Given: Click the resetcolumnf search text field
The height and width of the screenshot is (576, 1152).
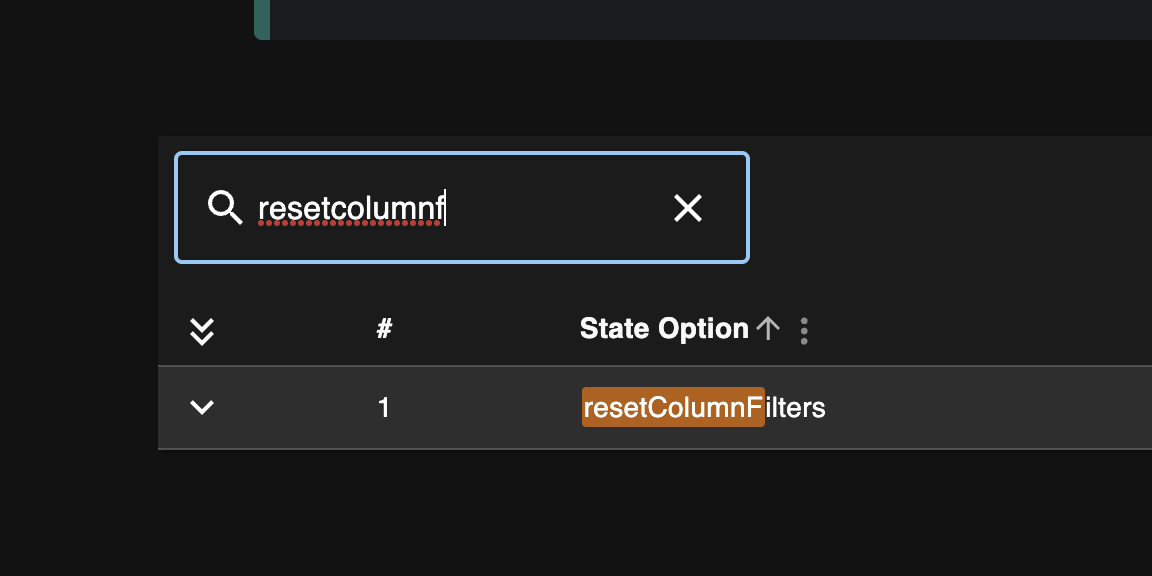Looking at the screenshot, I should coord(462,208).
